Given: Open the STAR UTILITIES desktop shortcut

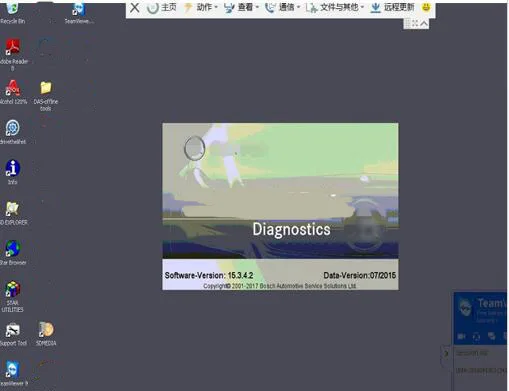Looking at the screenshot, I should [13, 296].
